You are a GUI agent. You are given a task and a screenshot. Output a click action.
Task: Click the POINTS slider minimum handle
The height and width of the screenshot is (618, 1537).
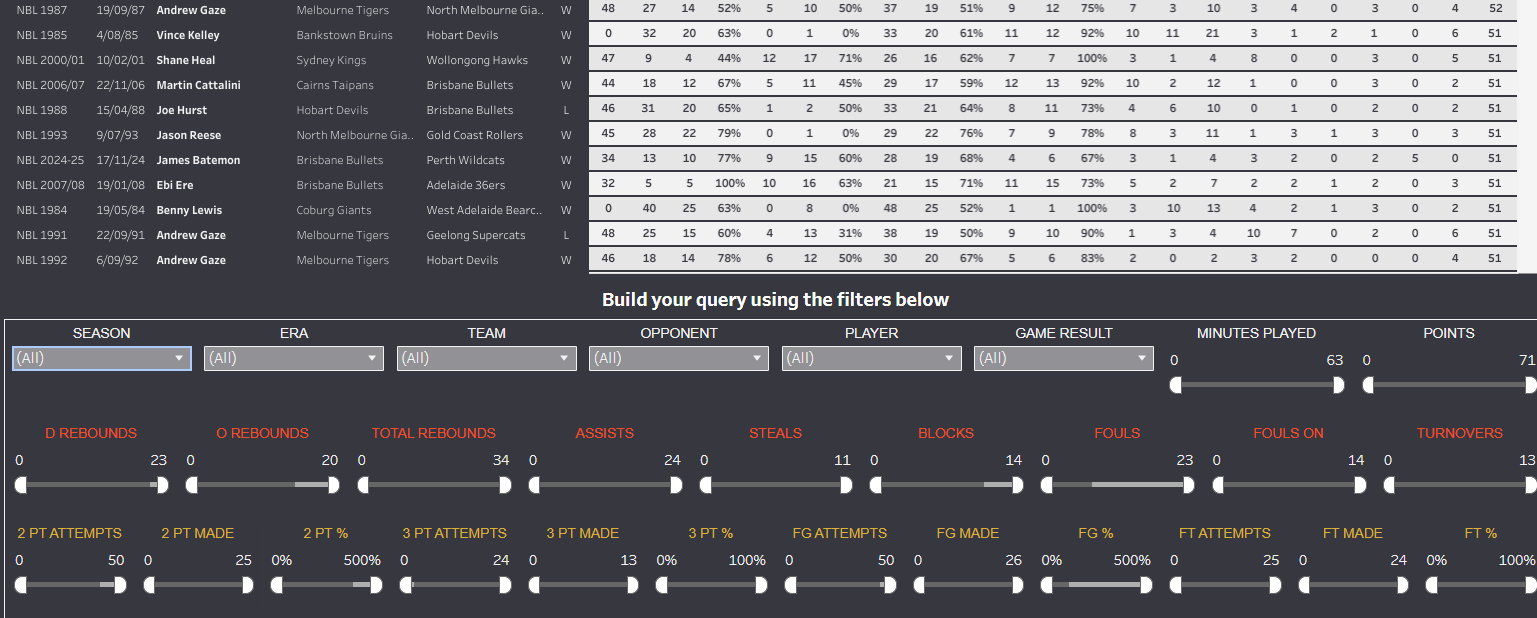1368,385
